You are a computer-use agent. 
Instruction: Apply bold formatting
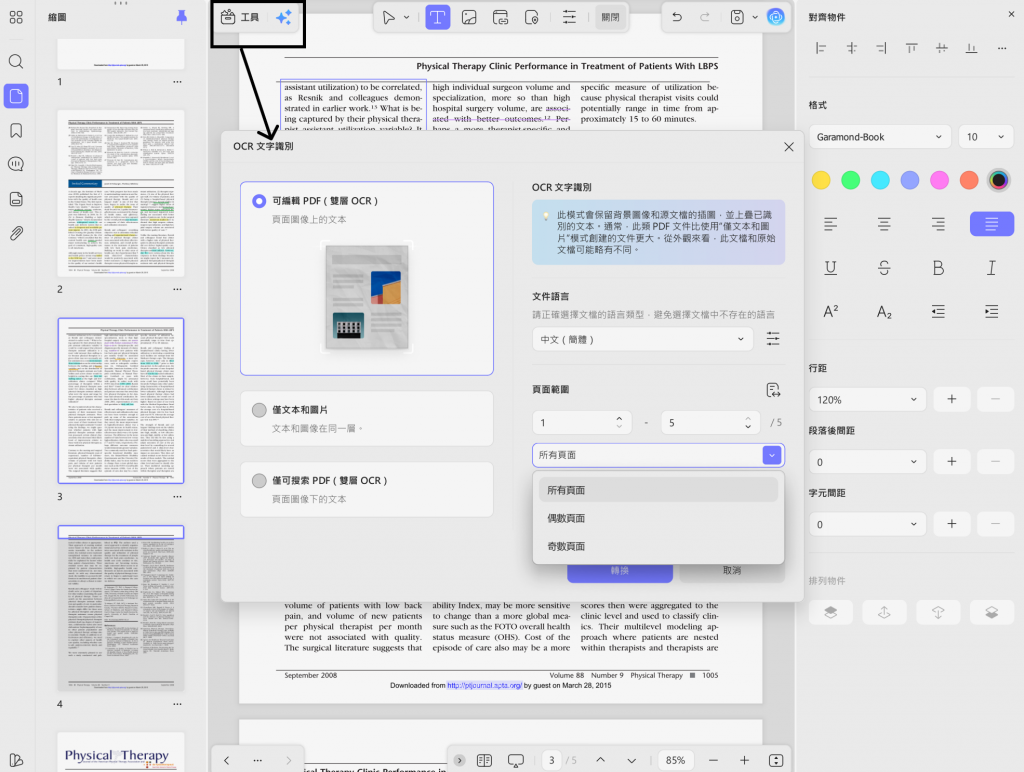point(938,268)
